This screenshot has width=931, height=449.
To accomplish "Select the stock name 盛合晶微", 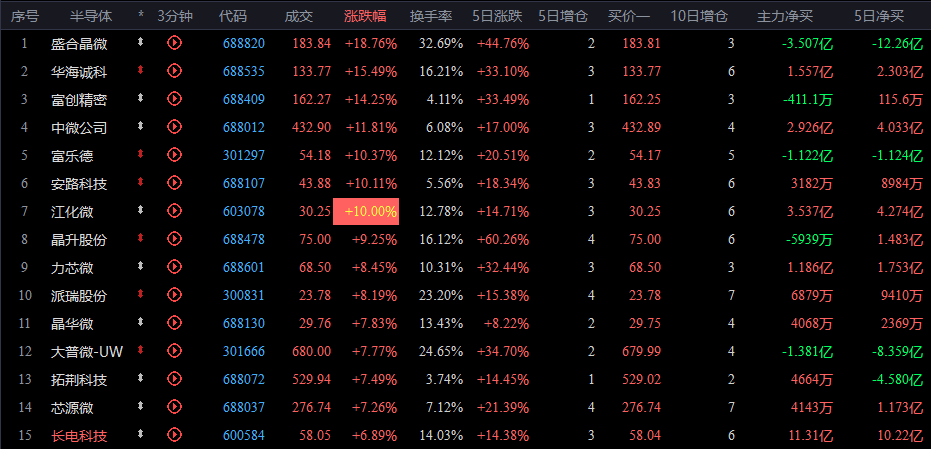I will click(79, 44).
